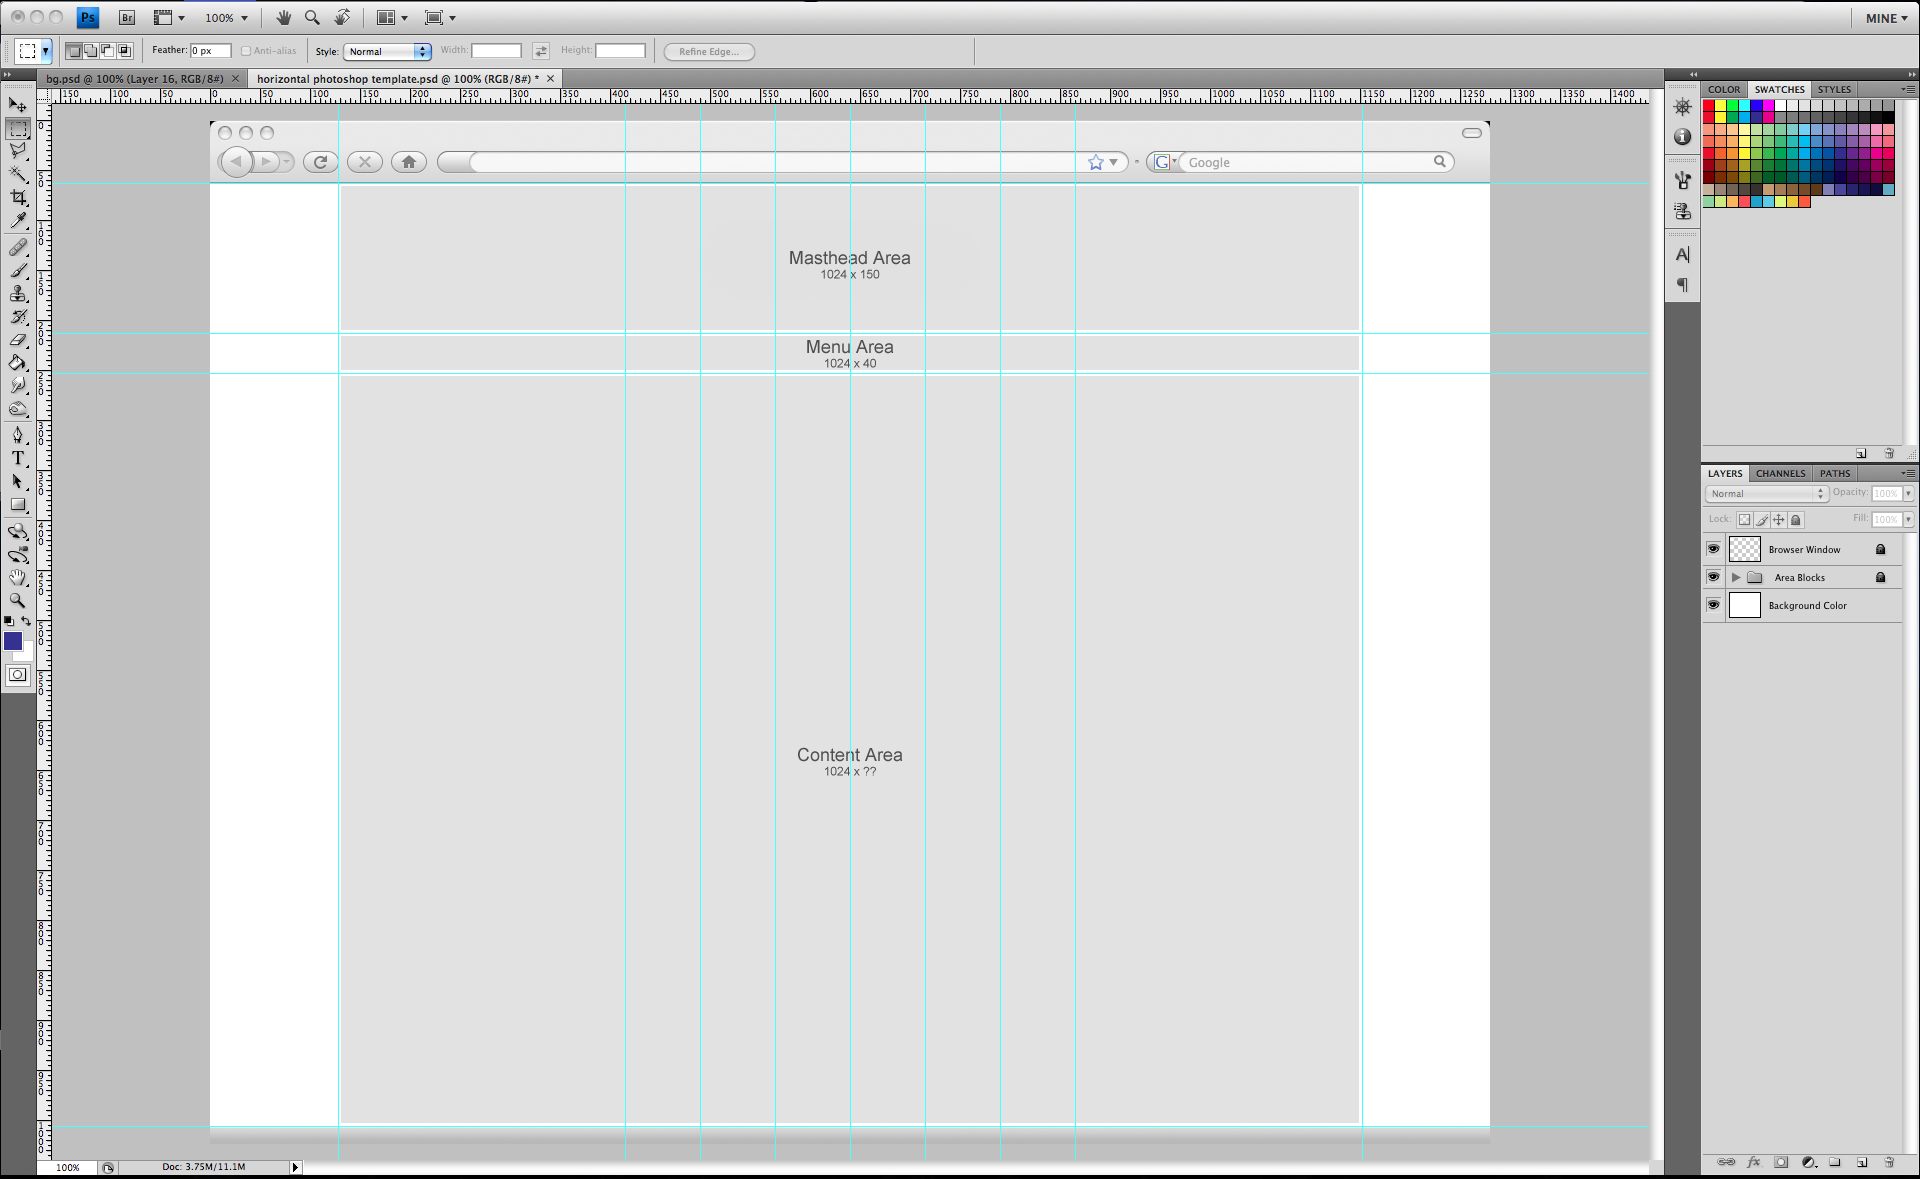
Task: Click the foreground color swatch
Action: pyautogui.click(x=13, y=641)
